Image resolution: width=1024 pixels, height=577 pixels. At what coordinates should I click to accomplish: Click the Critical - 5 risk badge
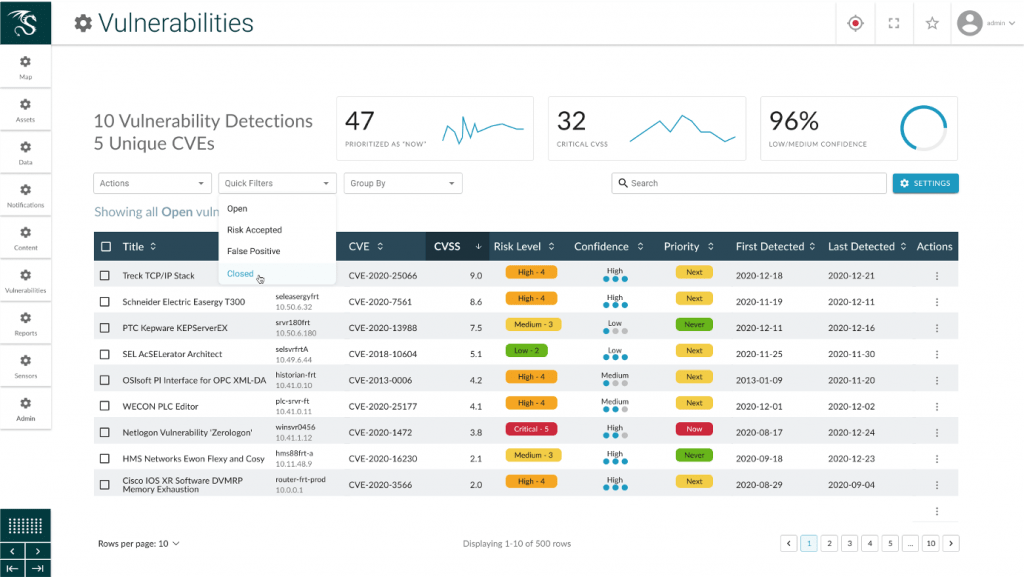tap(531, 429)
